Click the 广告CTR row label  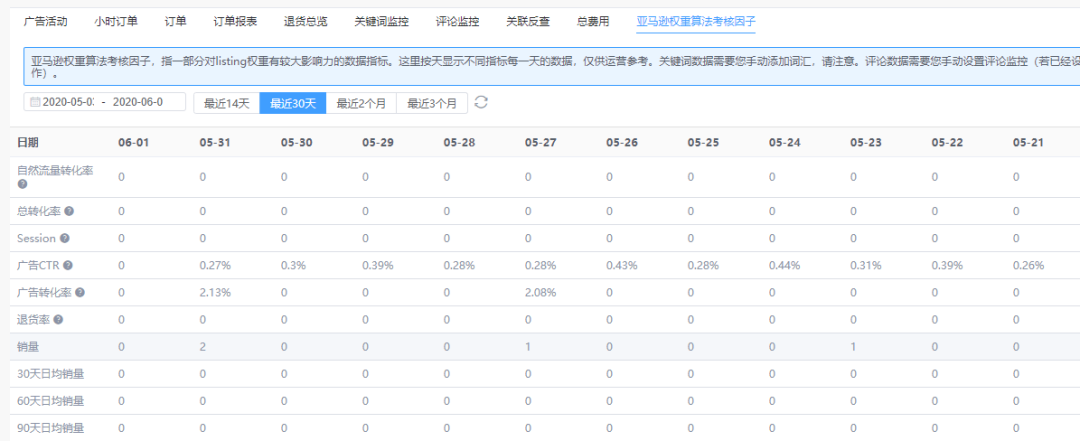pyautogui.click(x=39, y=265)
